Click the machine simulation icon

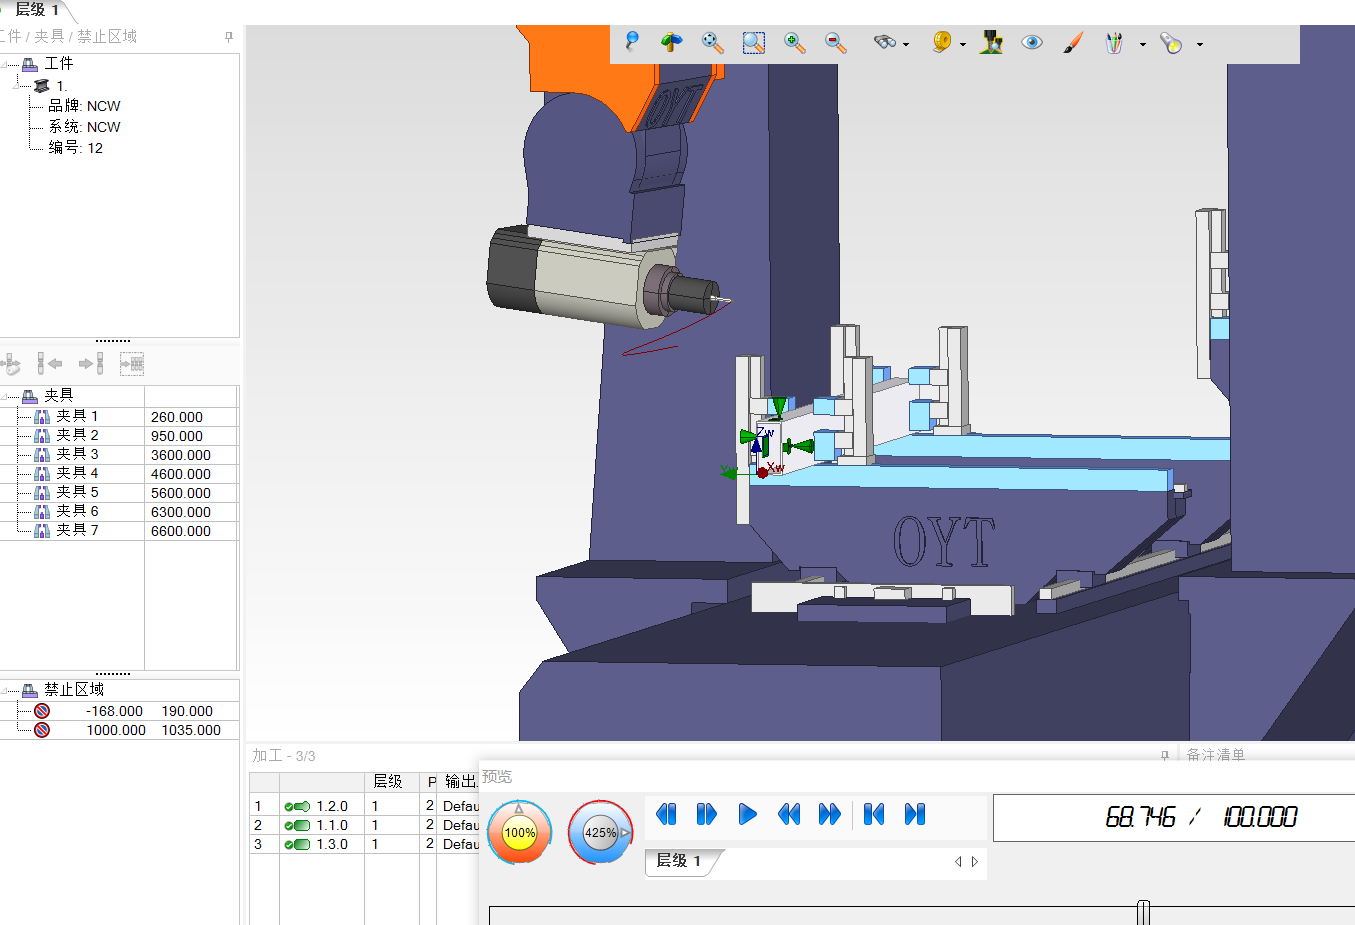point(991,43)
